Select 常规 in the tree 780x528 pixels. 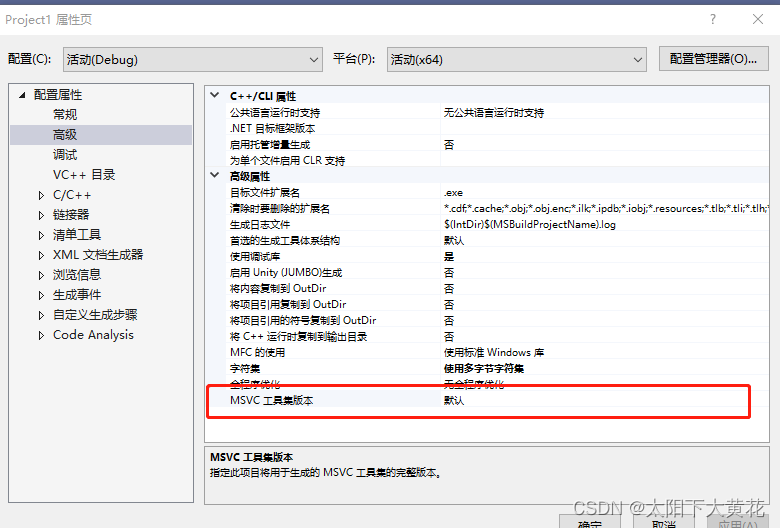click(65, 114)
